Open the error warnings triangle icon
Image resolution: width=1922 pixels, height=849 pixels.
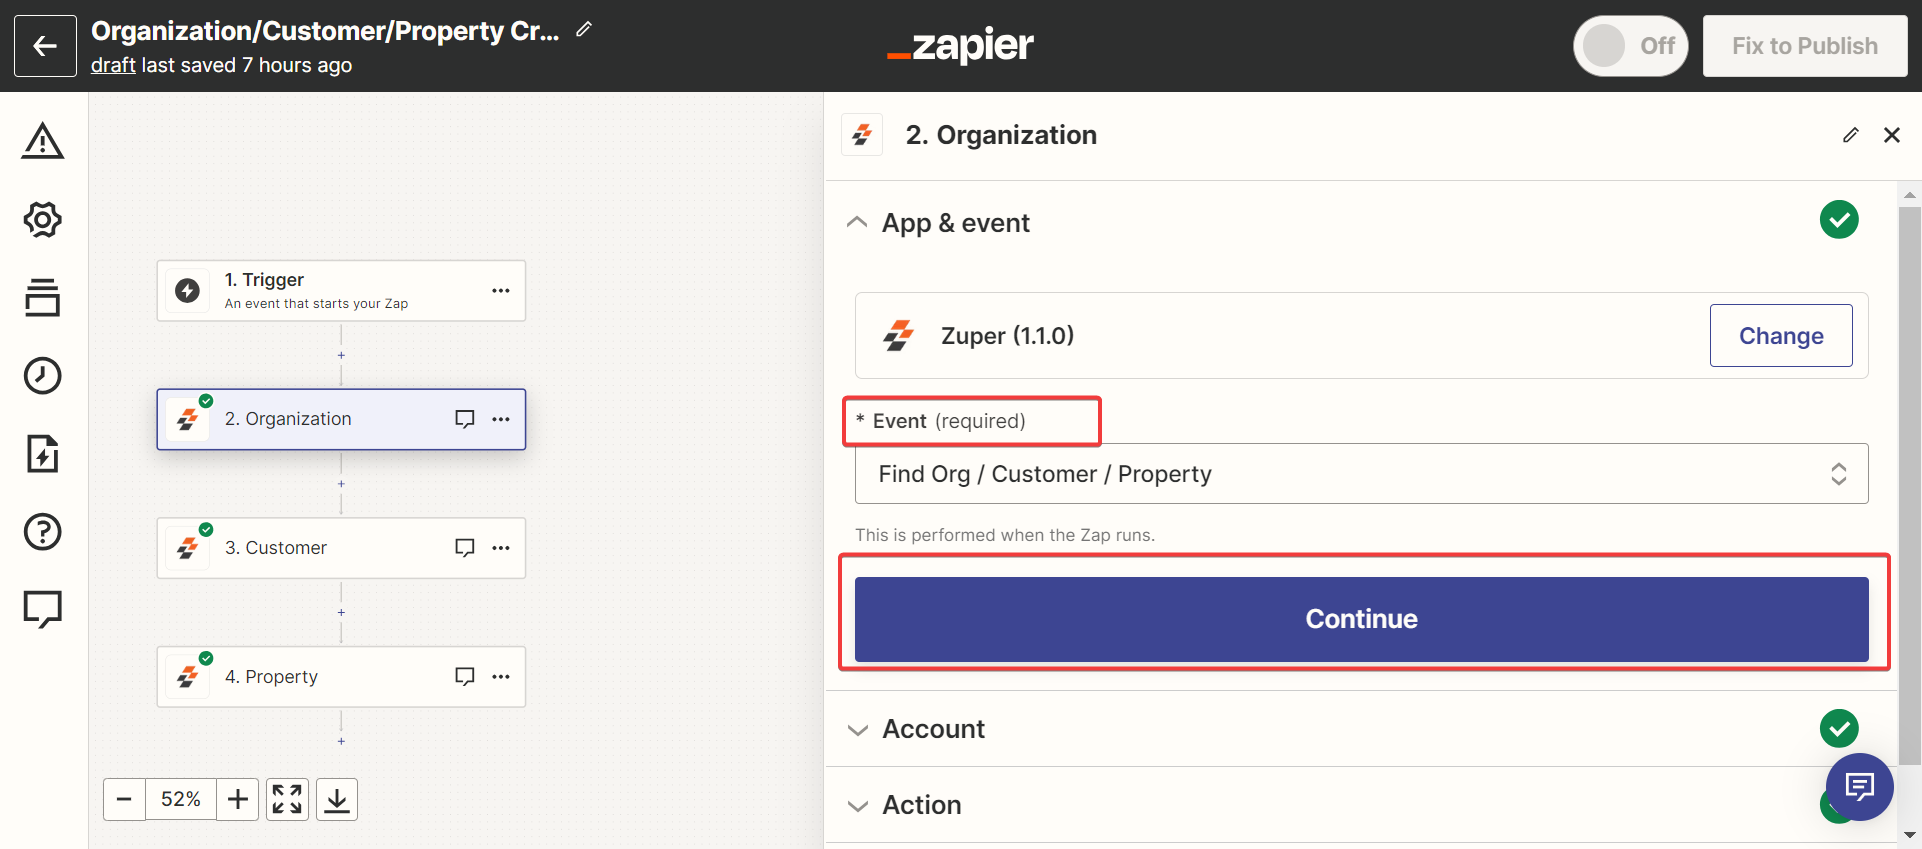click(x=43, y=142)
